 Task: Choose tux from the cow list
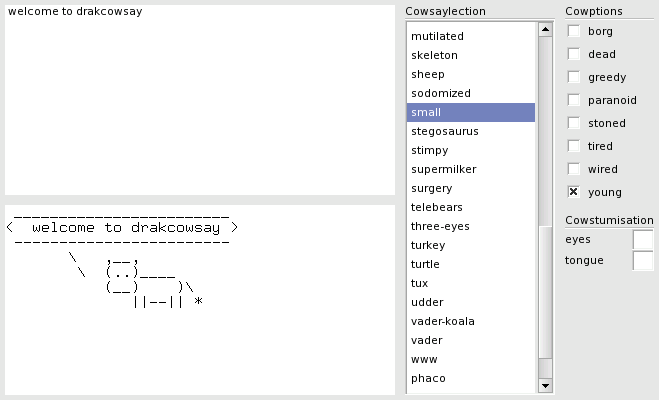(420, 283)
